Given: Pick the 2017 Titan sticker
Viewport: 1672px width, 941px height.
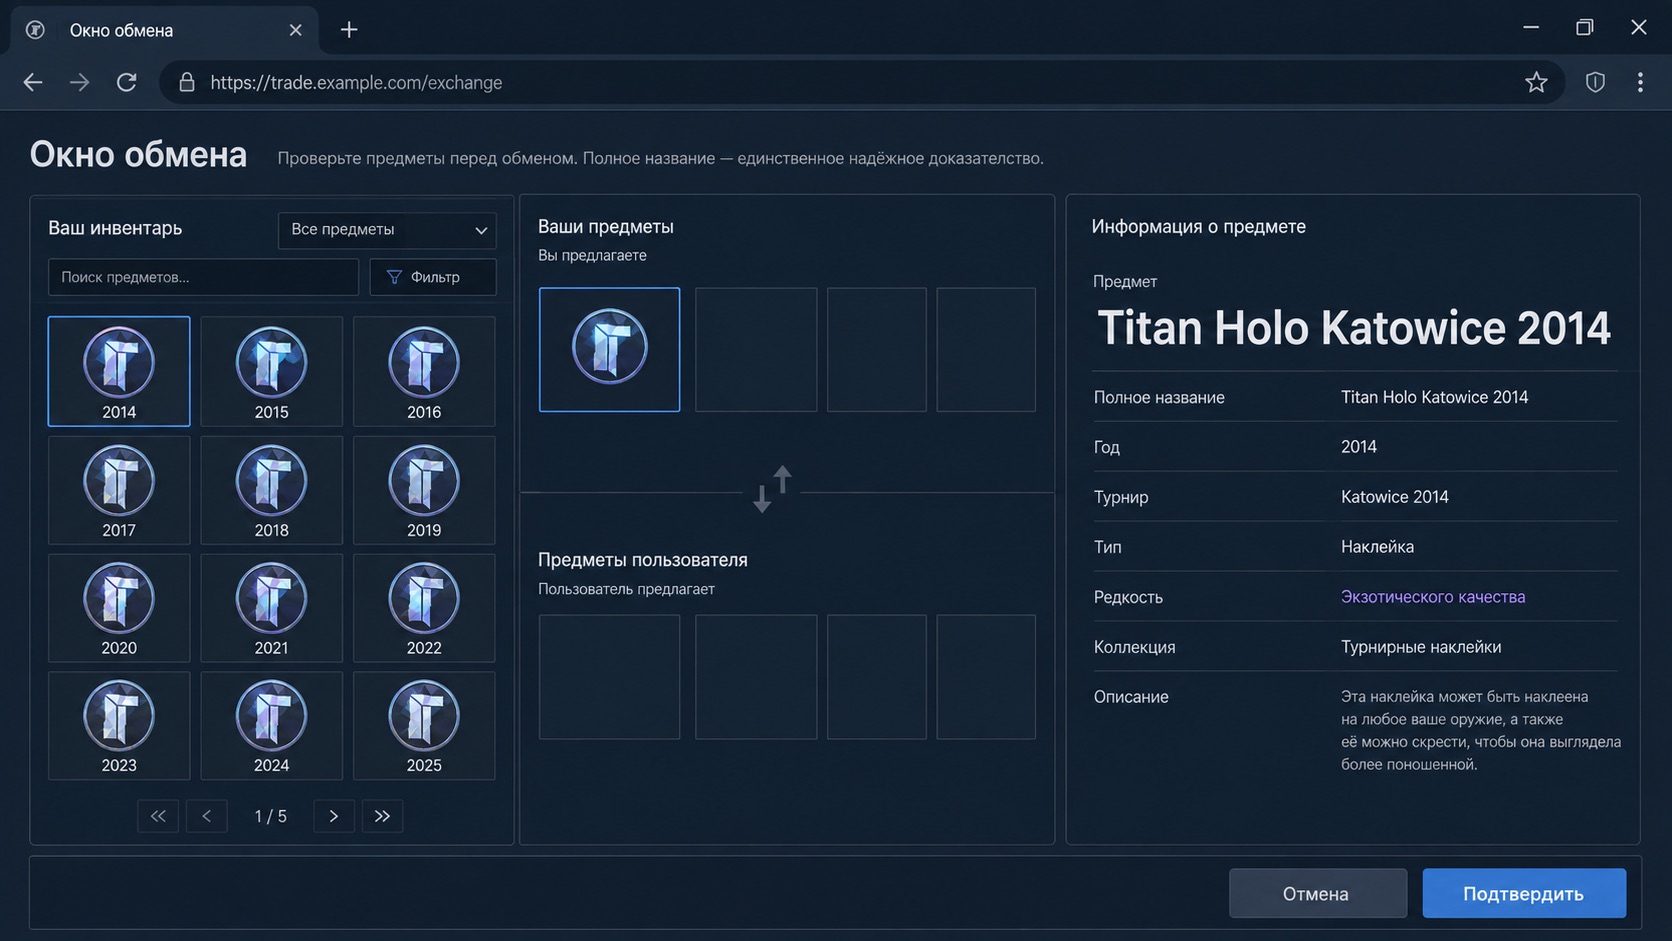Looking at the screenshot, I should click(119, 490).
